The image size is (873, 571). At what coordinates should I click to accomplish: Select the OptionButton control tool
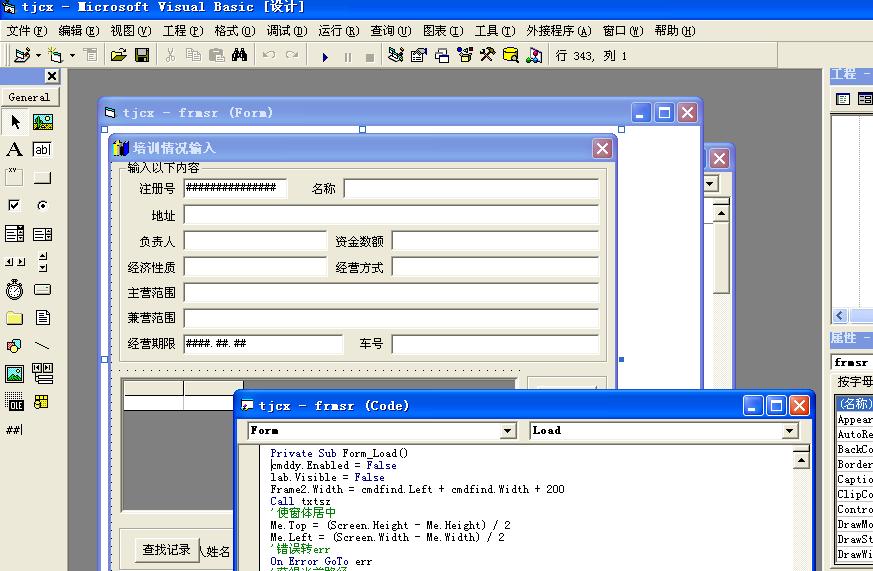43,205
